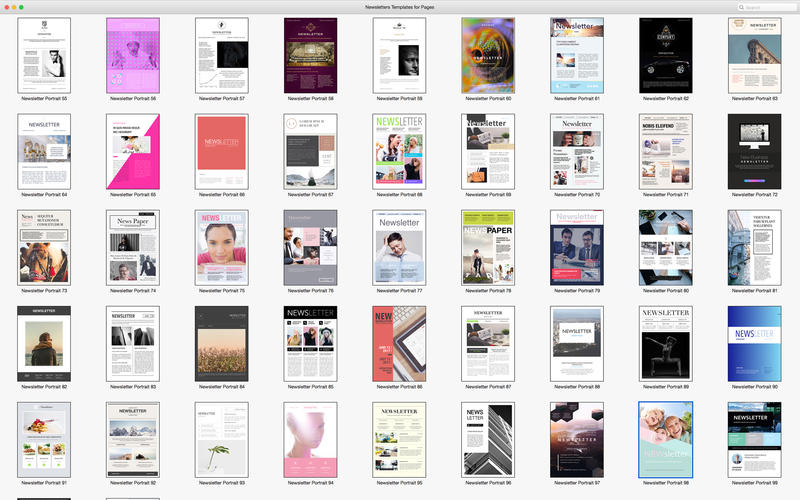Click the 'Newsletter Portrait 67' label

point(310,194)
